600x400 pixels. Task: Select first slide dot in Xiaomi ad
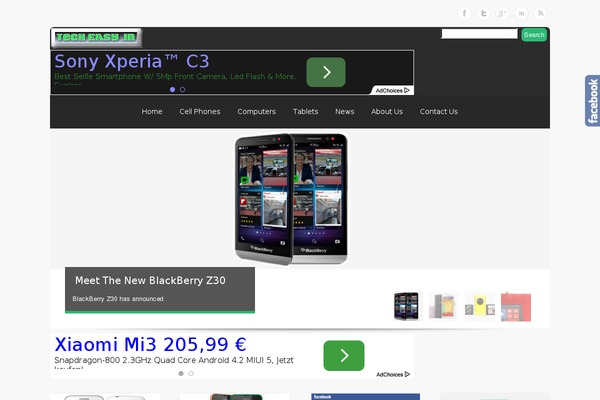tap(181, 374)
